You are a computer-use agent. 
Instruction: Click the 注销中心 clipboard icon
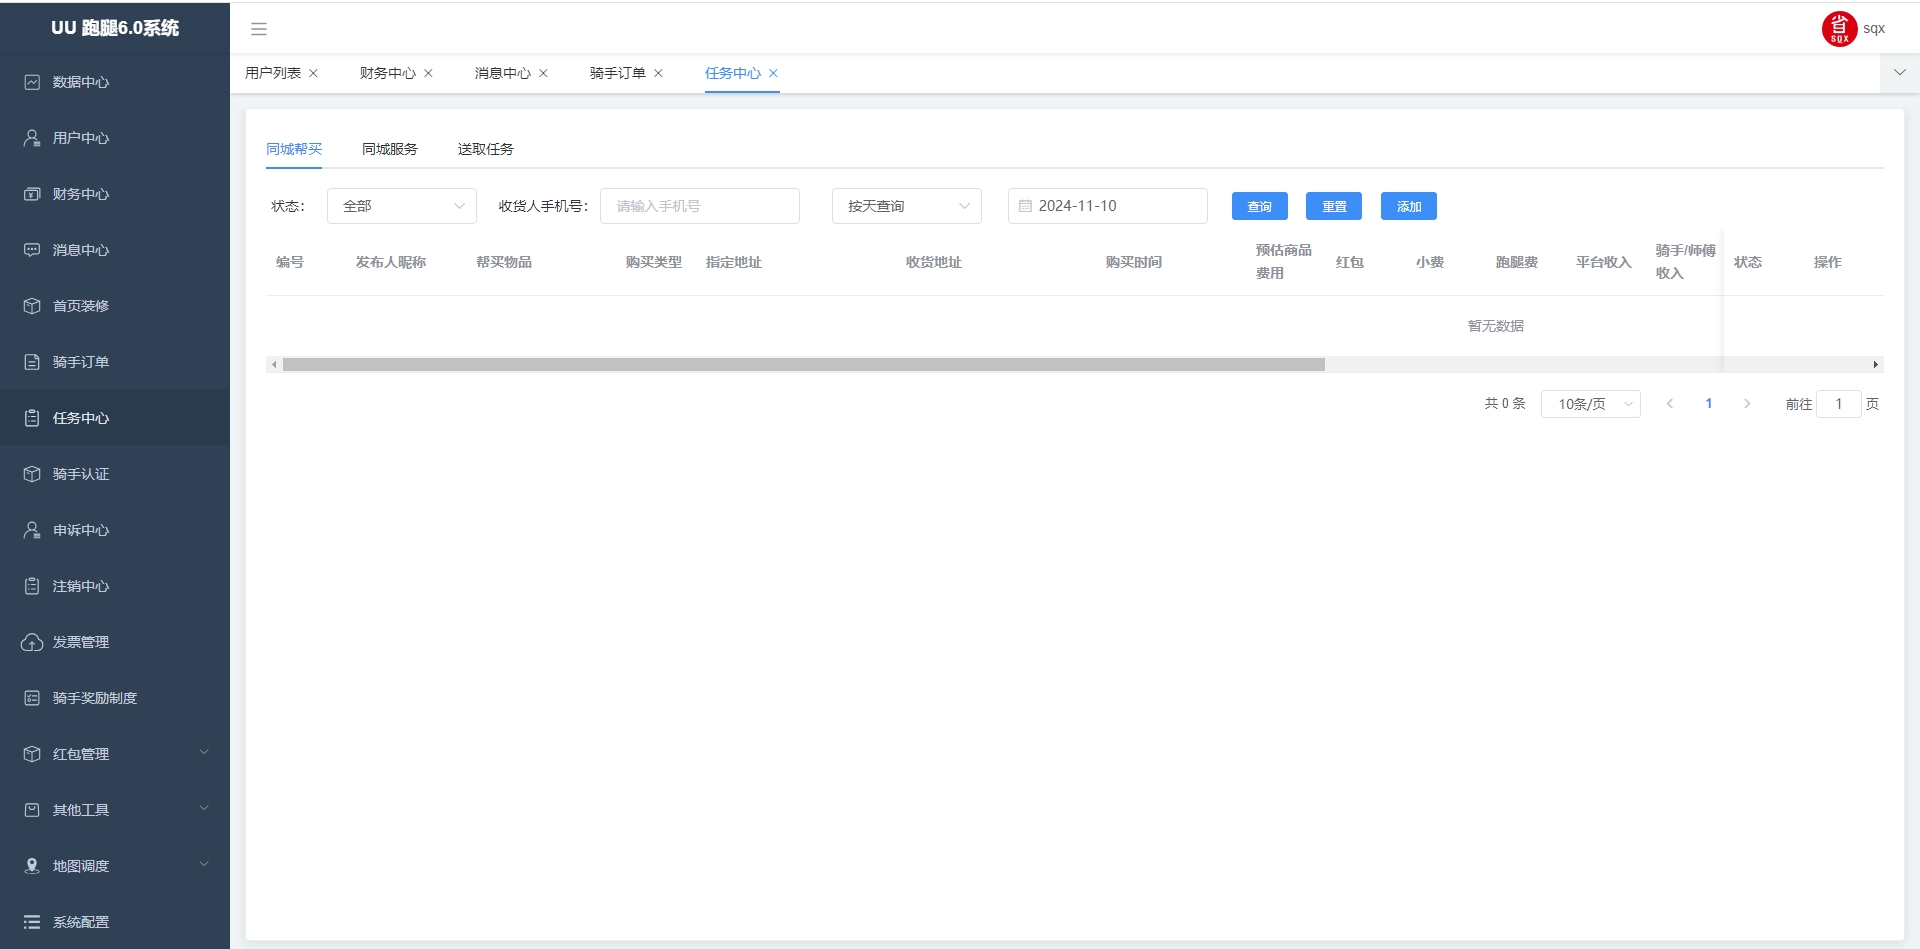coord(32,586)
